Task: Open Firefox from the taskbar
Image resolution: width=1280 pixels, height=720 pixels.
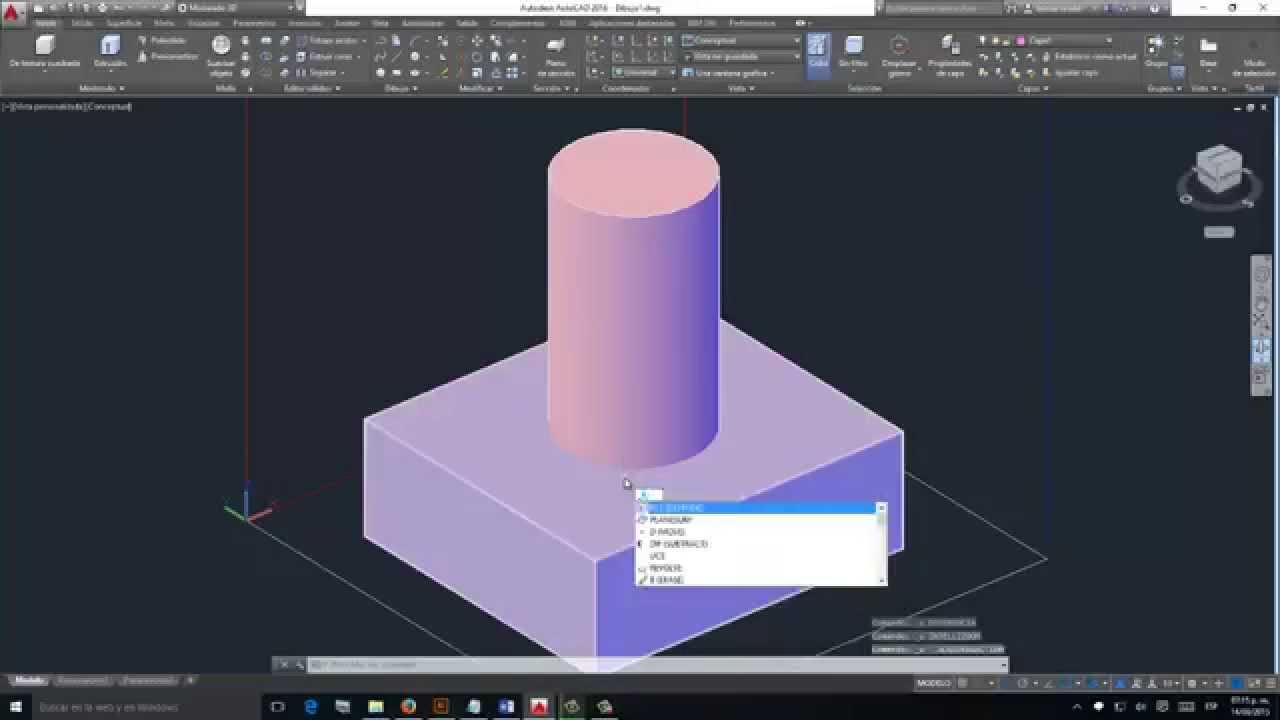Action: pyautogui.click(x=408, y=706)
